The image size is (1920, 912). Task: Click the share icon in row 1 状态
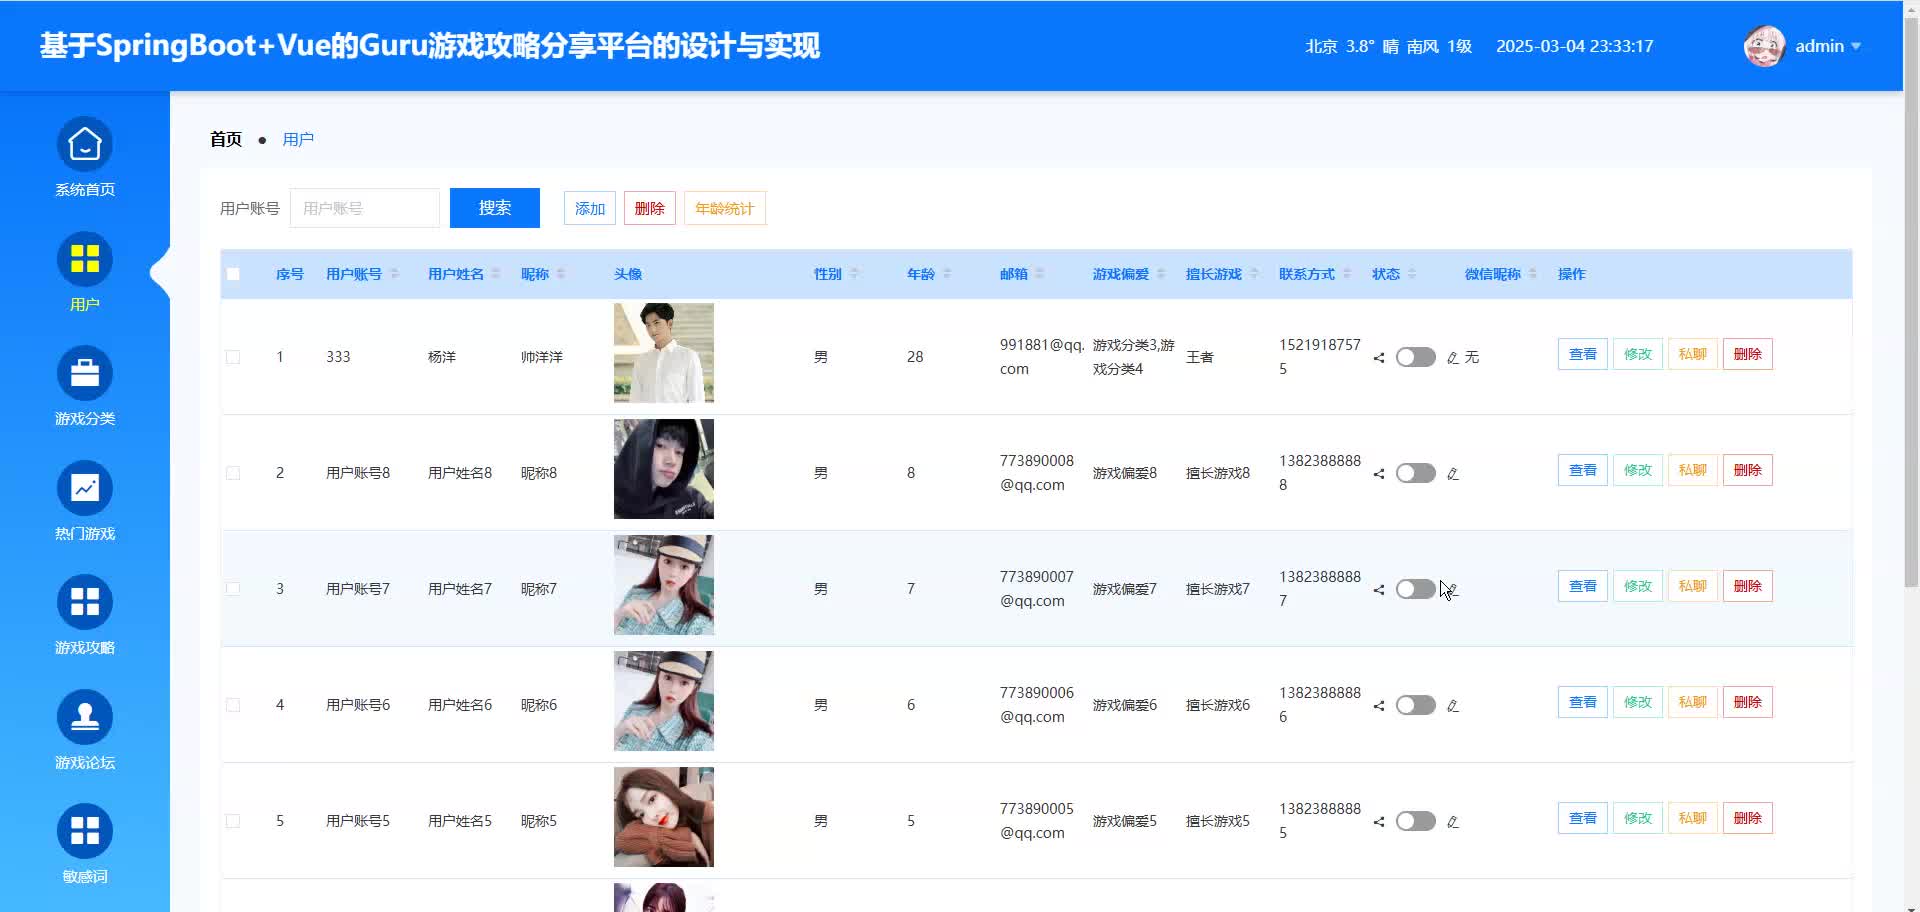pyautogui.click(x=1379, y=358)
